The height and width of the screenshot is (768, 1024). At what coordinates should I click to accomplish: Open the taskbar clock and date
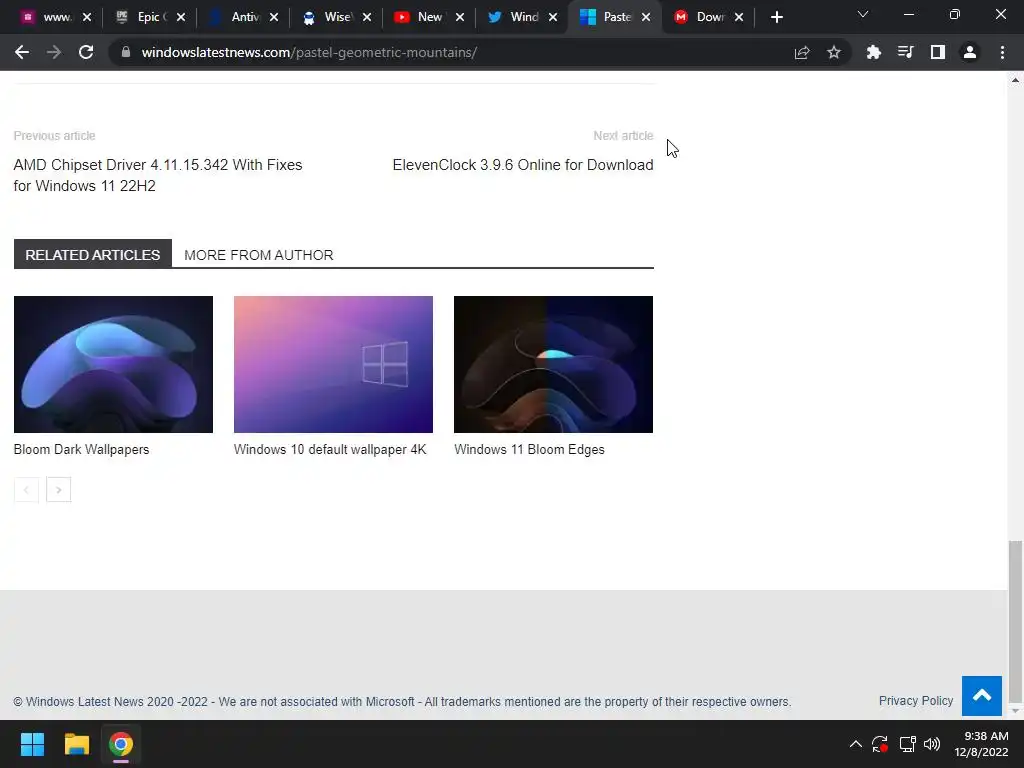click(982, 744)
